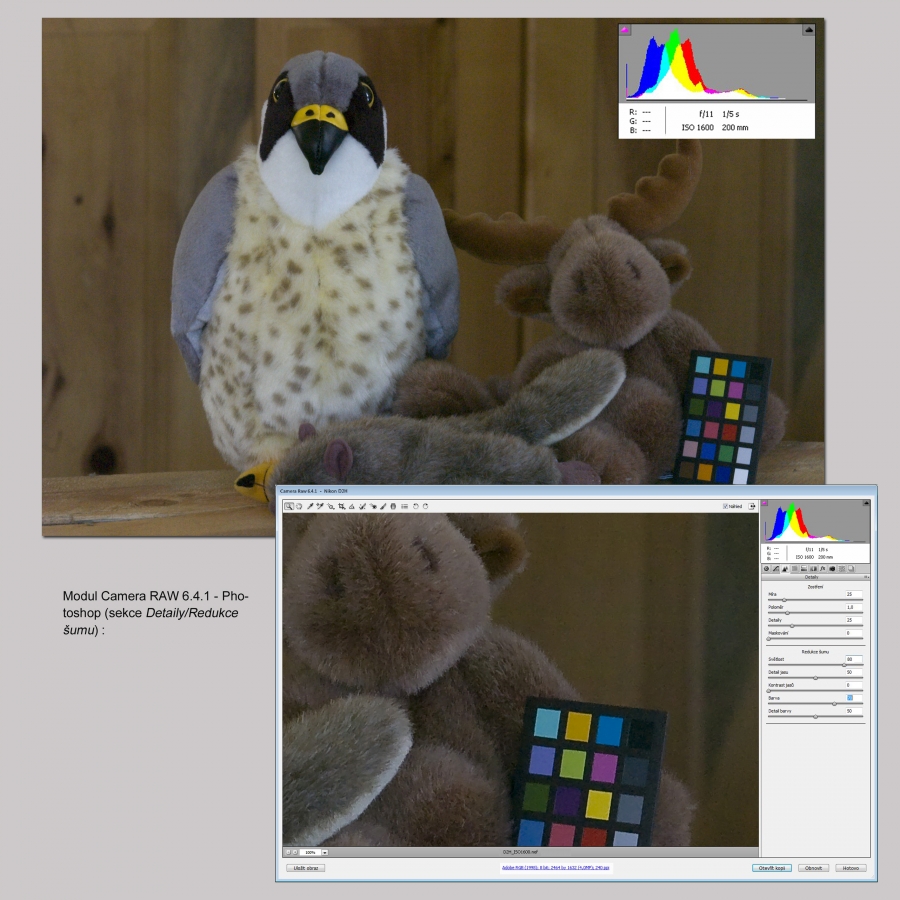Viewport: 900px width, 900px height.
Task: Select the Crop tool
Action: (x=342, y=506)
